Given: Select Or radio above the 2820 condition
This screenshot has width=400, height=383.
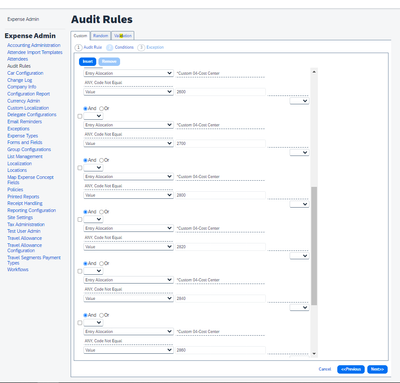Looking at the screenshot, I should tap(101, 212).
